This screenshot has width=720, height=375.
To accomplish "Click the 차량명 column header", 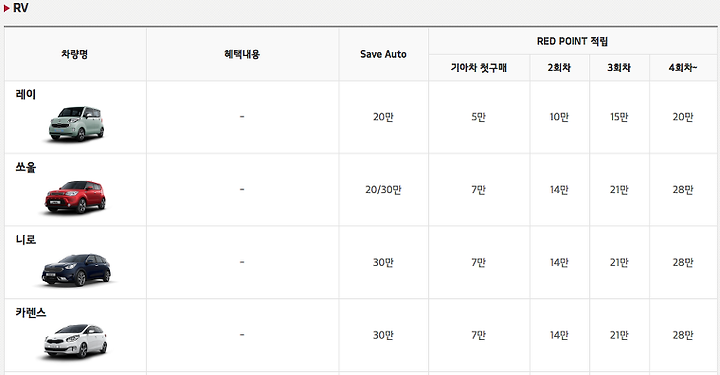I will [x=74, y=54].
